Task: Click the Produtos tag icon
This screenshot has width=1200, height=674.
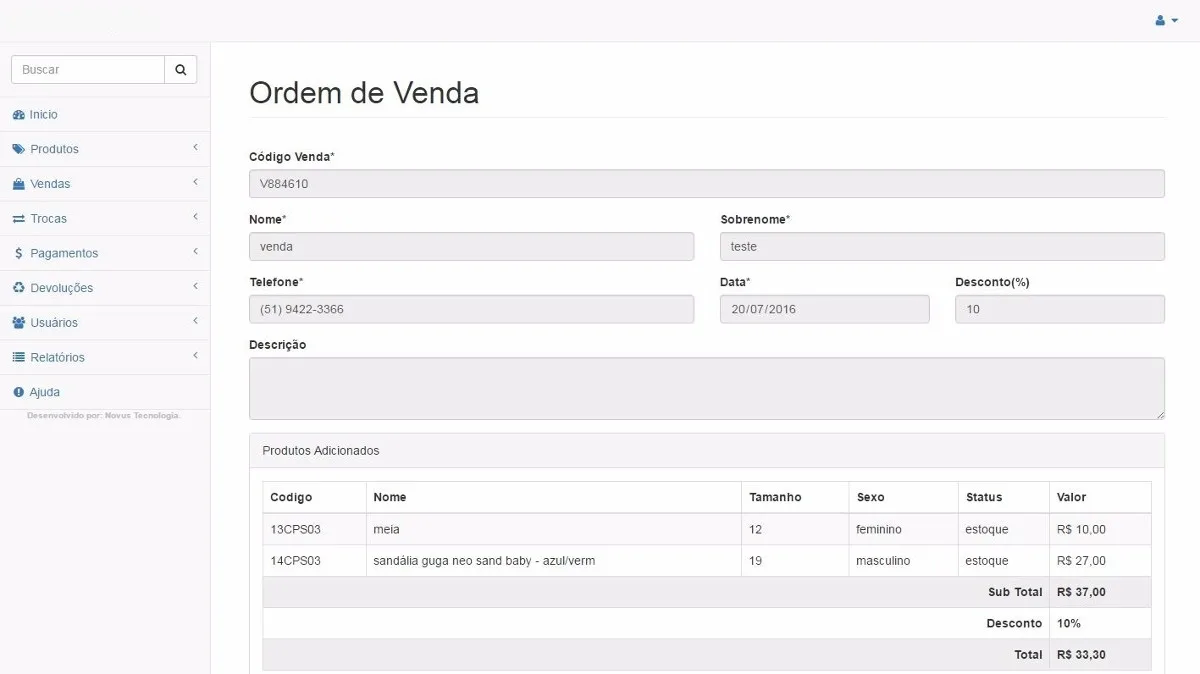Action: click(x=18, y=149)
